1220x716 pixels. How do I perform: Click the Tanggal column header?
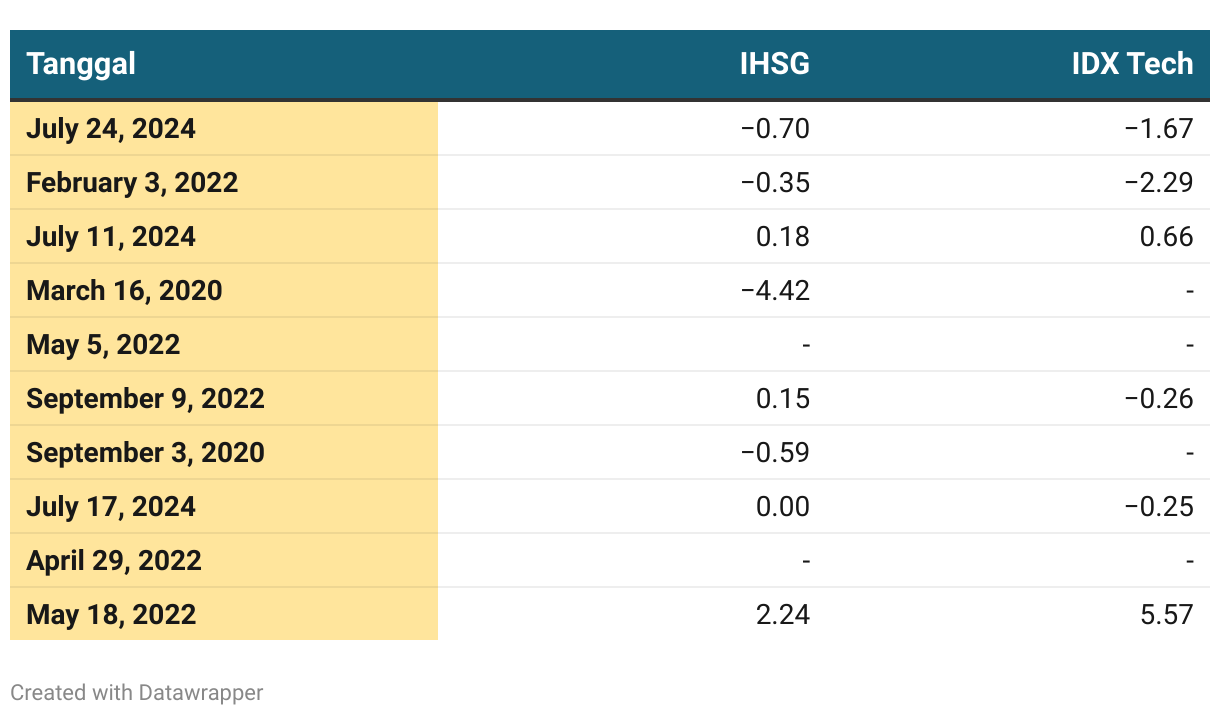[81, 64]
